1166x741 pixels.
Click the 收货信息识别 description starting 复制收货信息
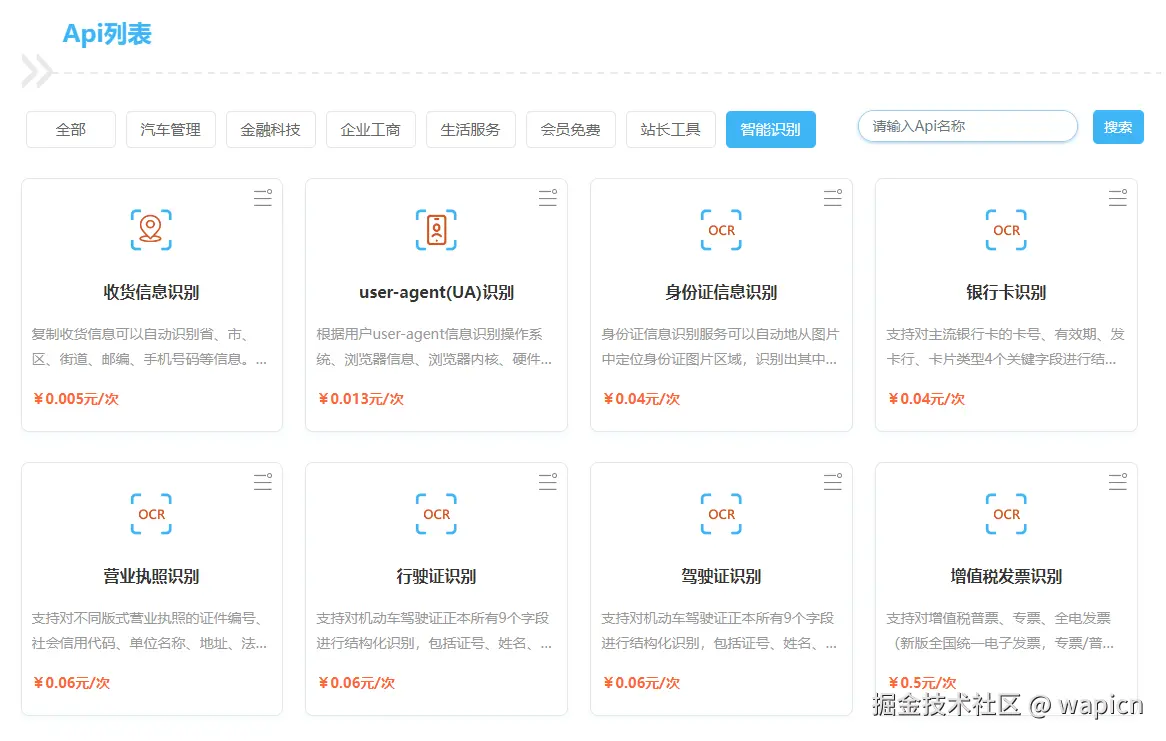(149, 347)
